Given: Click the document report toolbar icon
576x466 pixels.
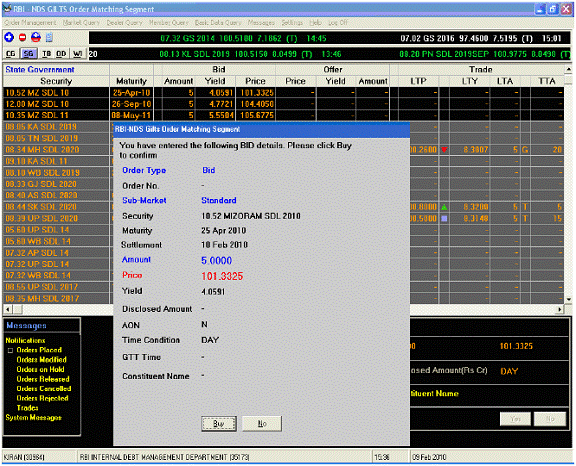Looking at the screenshot, I should [x=49, y=37].
